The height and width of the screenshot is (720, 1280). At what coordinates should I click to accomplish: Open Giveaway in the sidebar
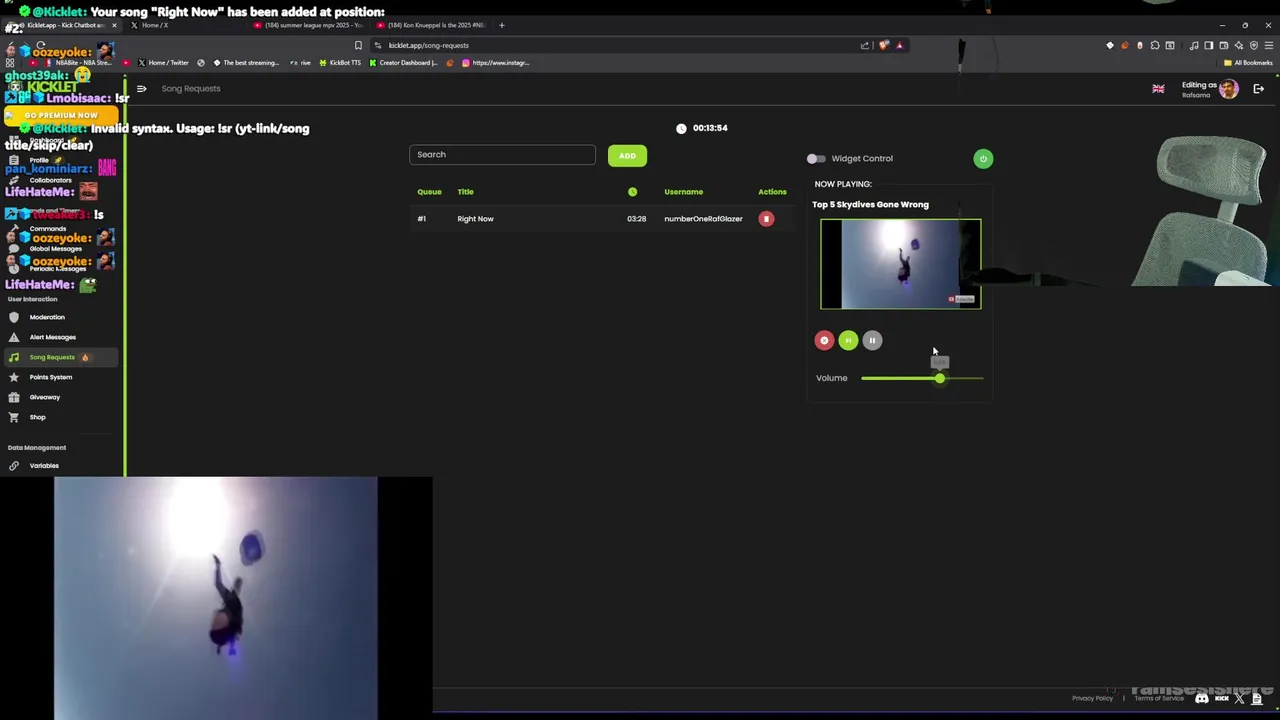[44, 397]
